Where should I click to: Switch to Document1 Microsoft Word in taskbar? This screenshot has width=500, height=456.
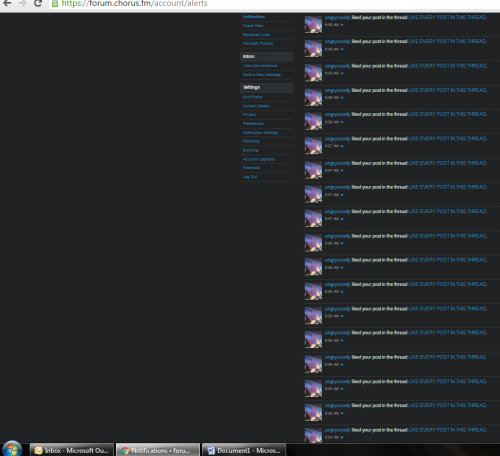(x=244, y=450)
